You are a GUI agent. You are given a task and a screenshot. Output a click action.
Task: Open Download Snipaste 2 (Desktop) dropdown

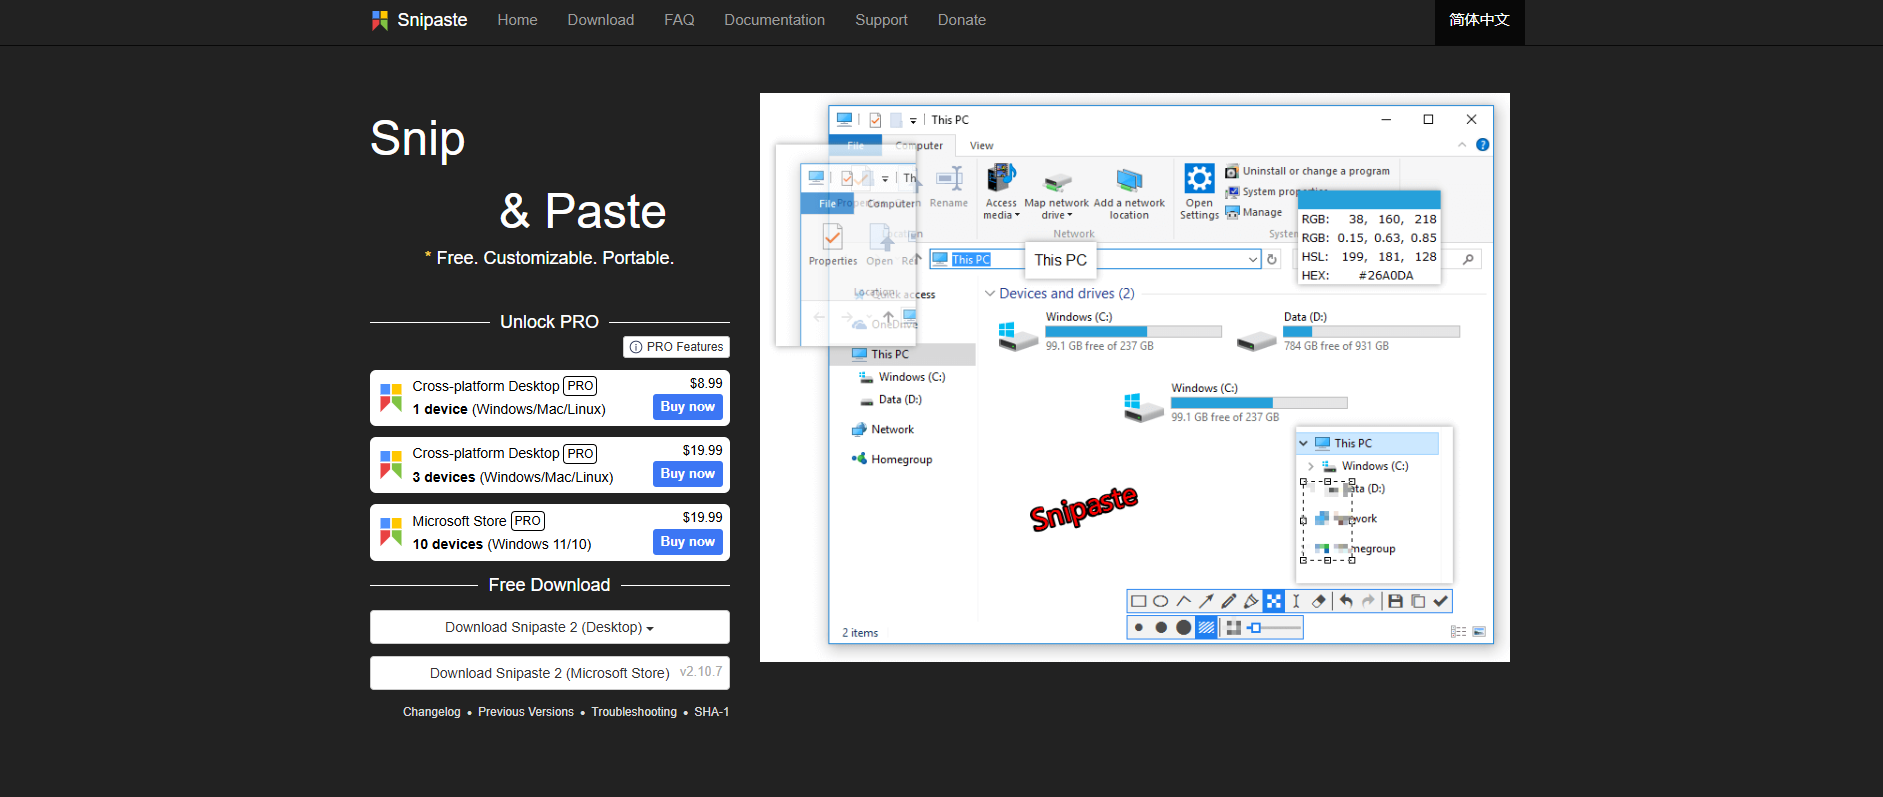point(550,627)
